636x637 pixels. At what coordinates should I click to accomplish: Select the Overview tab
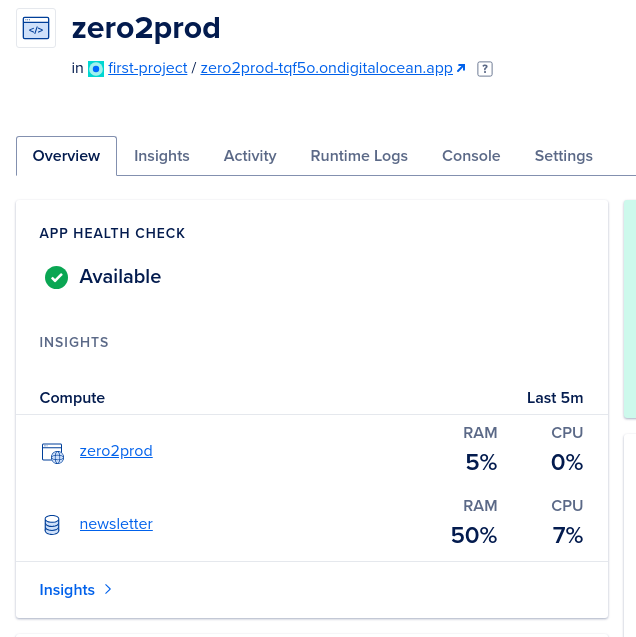coord(66,156)
